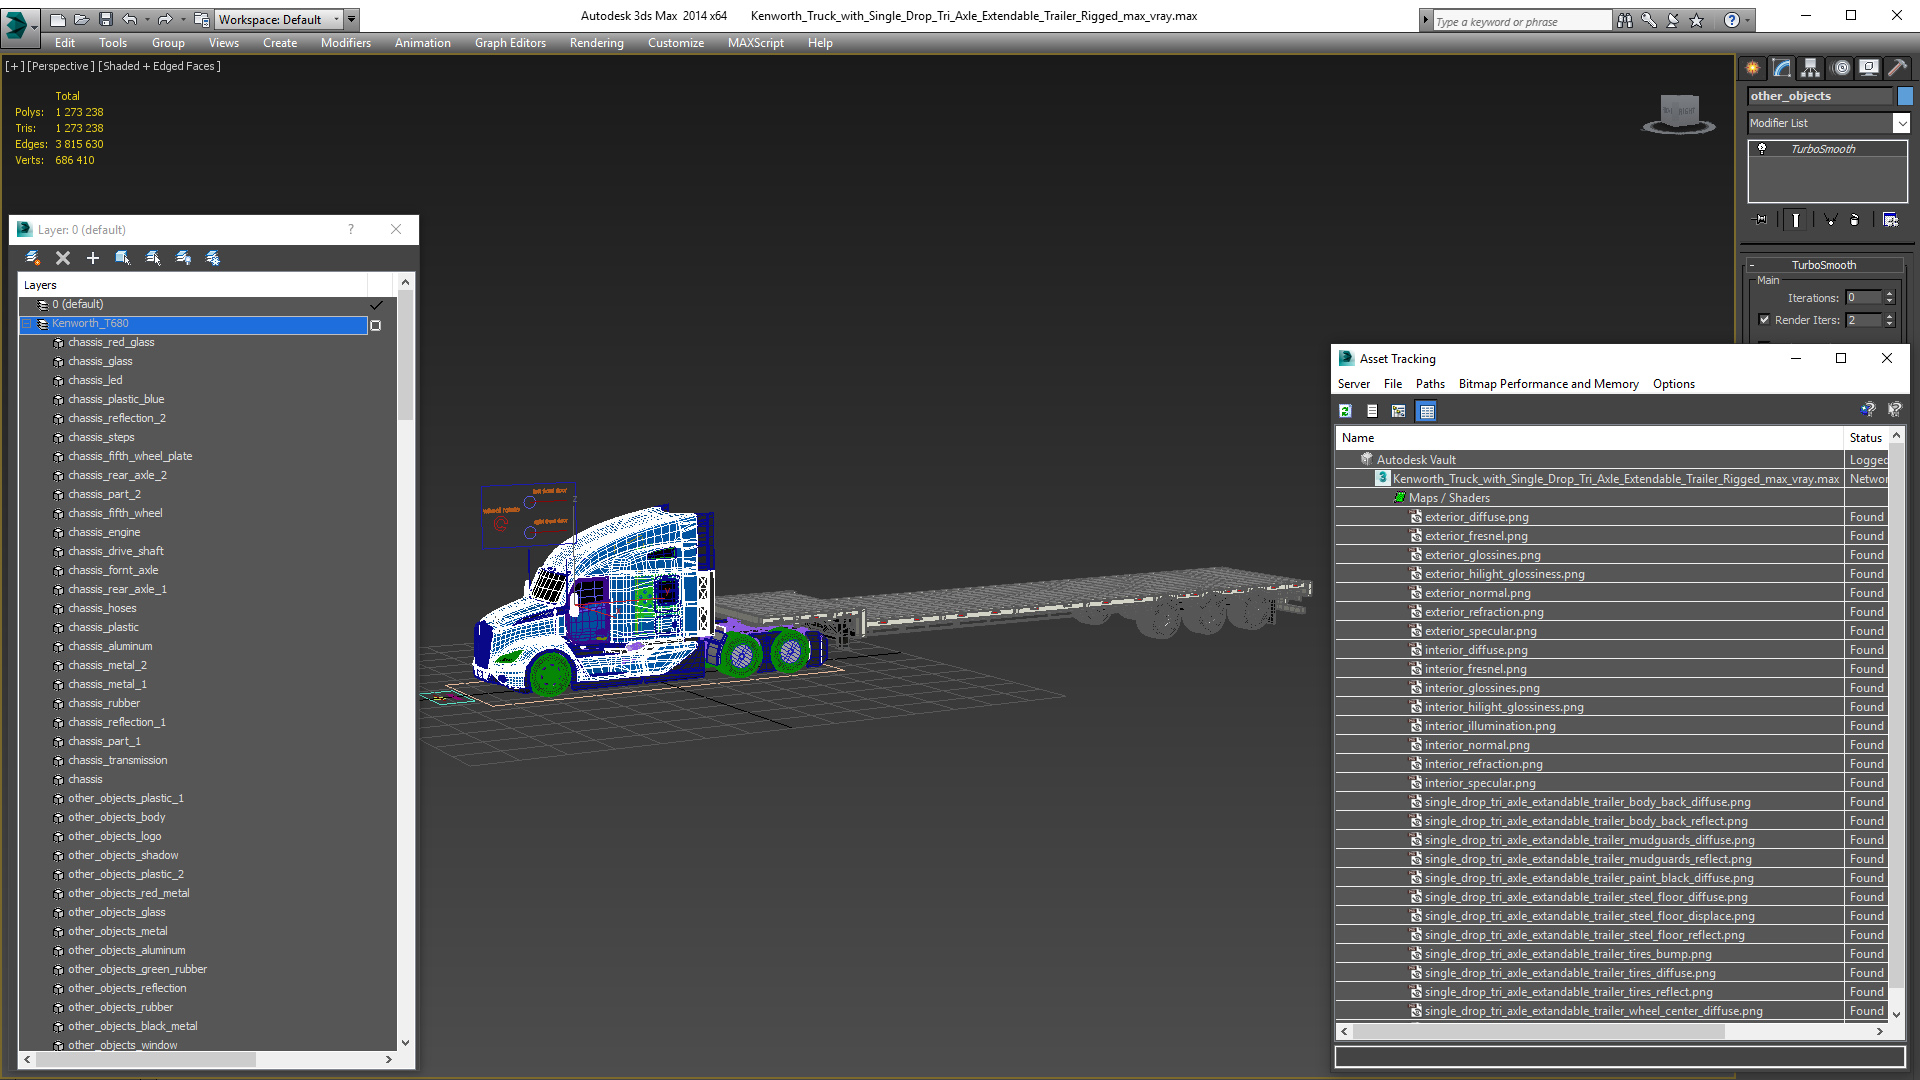Open the Graph Editors menu
Viewport: 1920px width, 1080px height.
[x=510, y=43]
